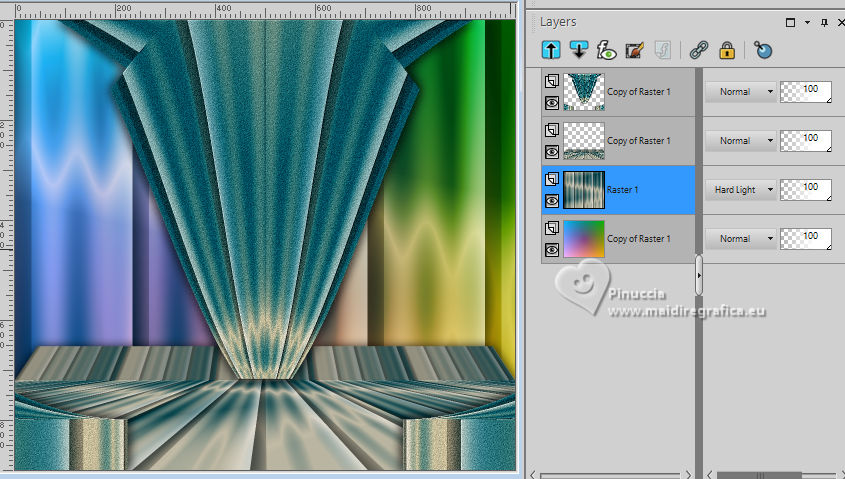Collapse the right pane with the divider arrow
This screenshot has width=845, height=479.
pyautogui.click(x=699, y=275)
